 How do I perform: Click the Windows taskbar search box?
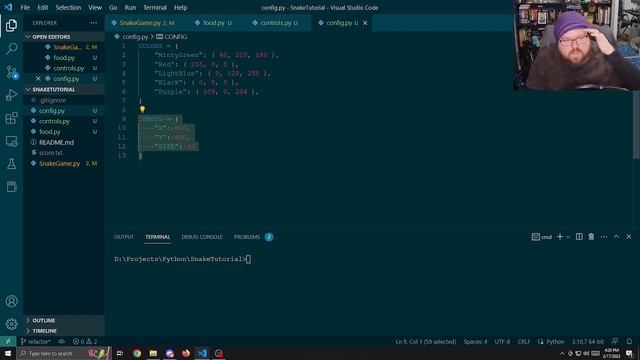pos(64,353)
